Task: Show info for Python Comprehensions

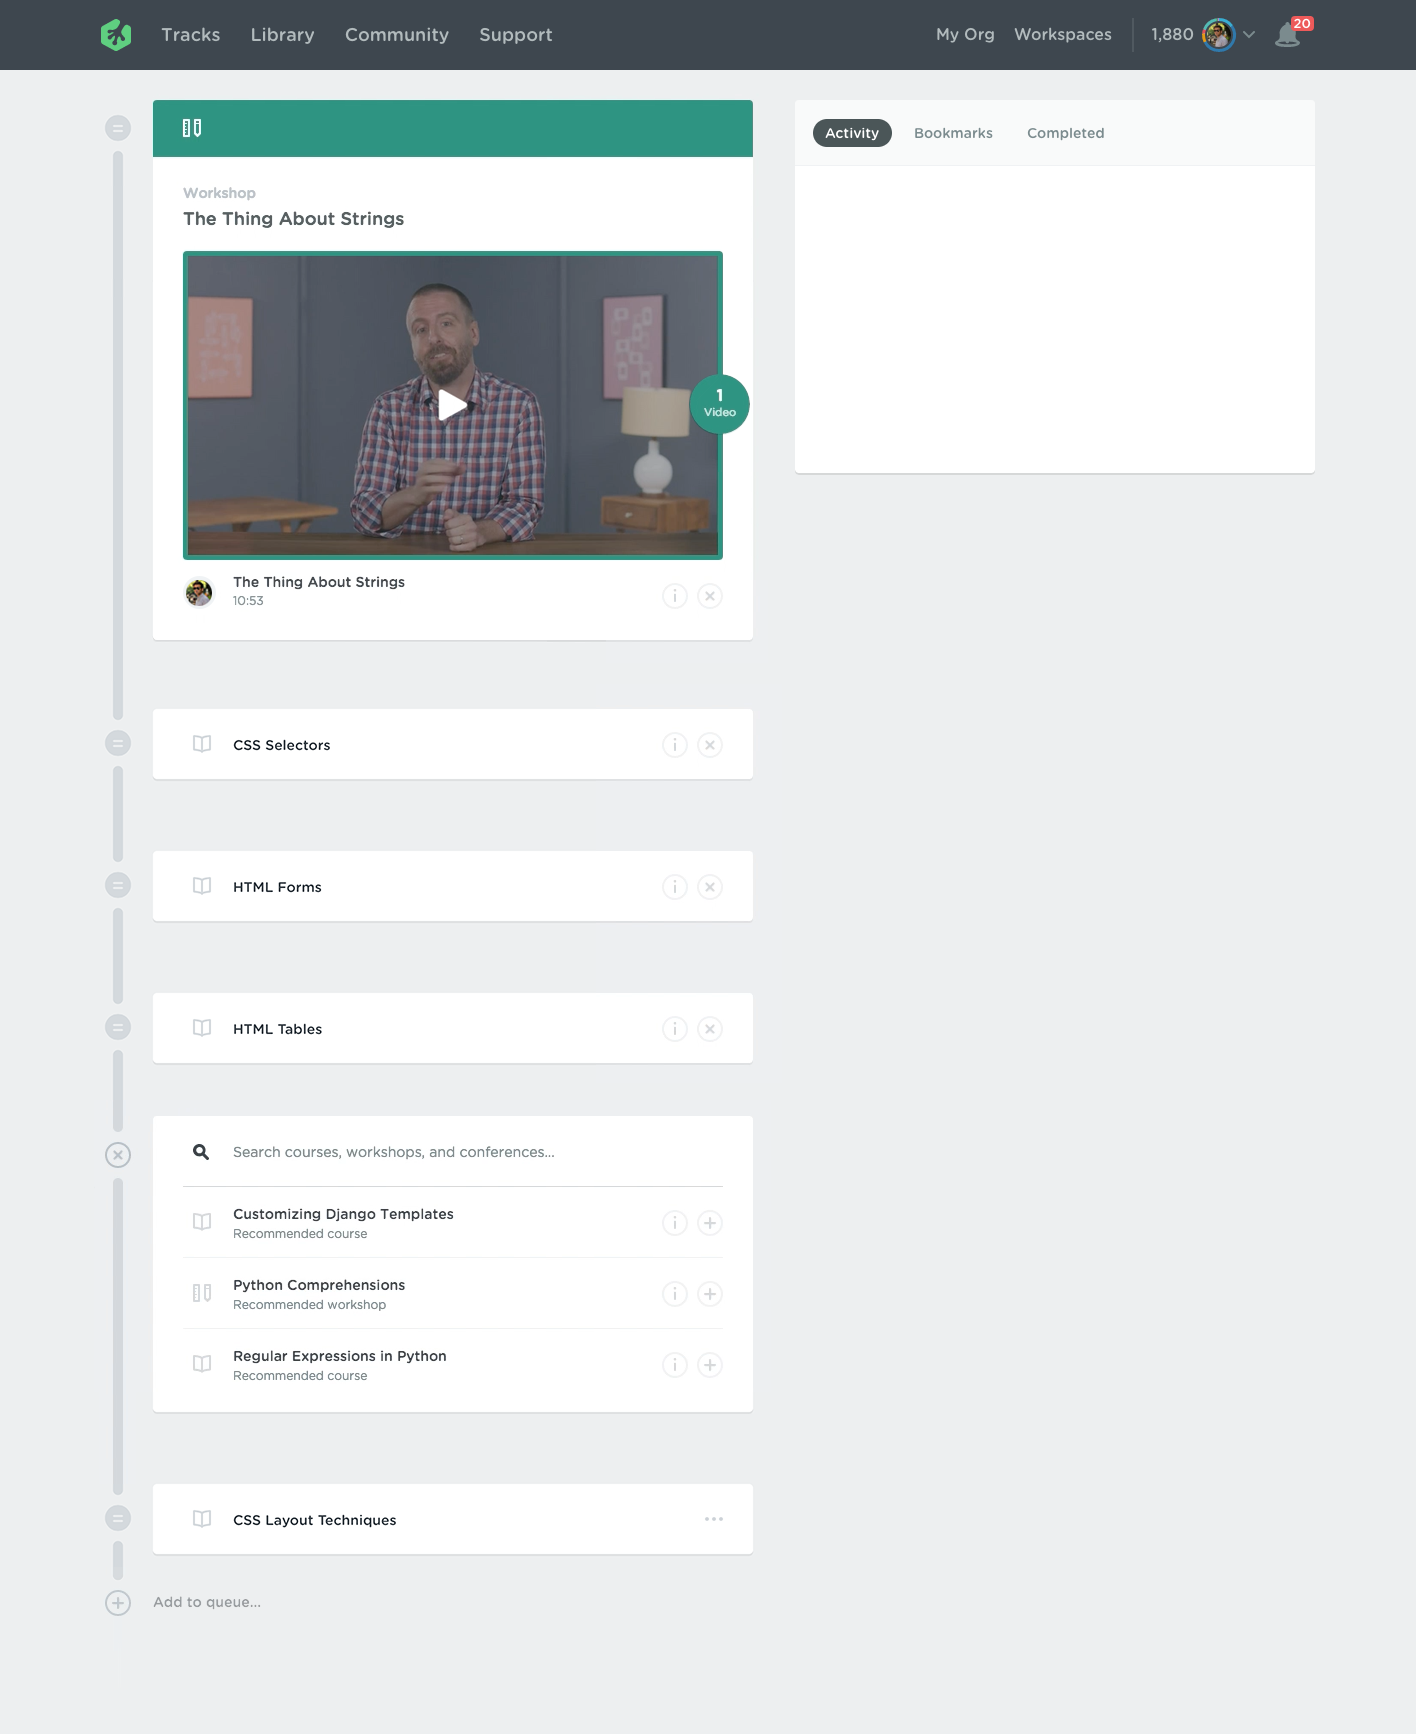Action: click(675, 1294)
